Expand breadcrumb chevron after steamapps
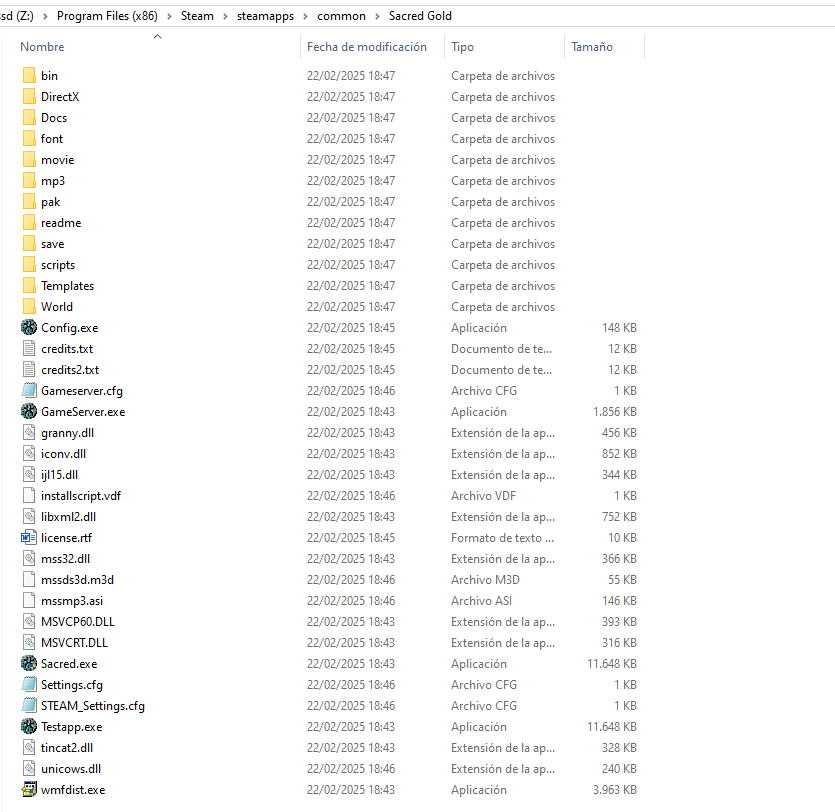 [x=305, y=17]
